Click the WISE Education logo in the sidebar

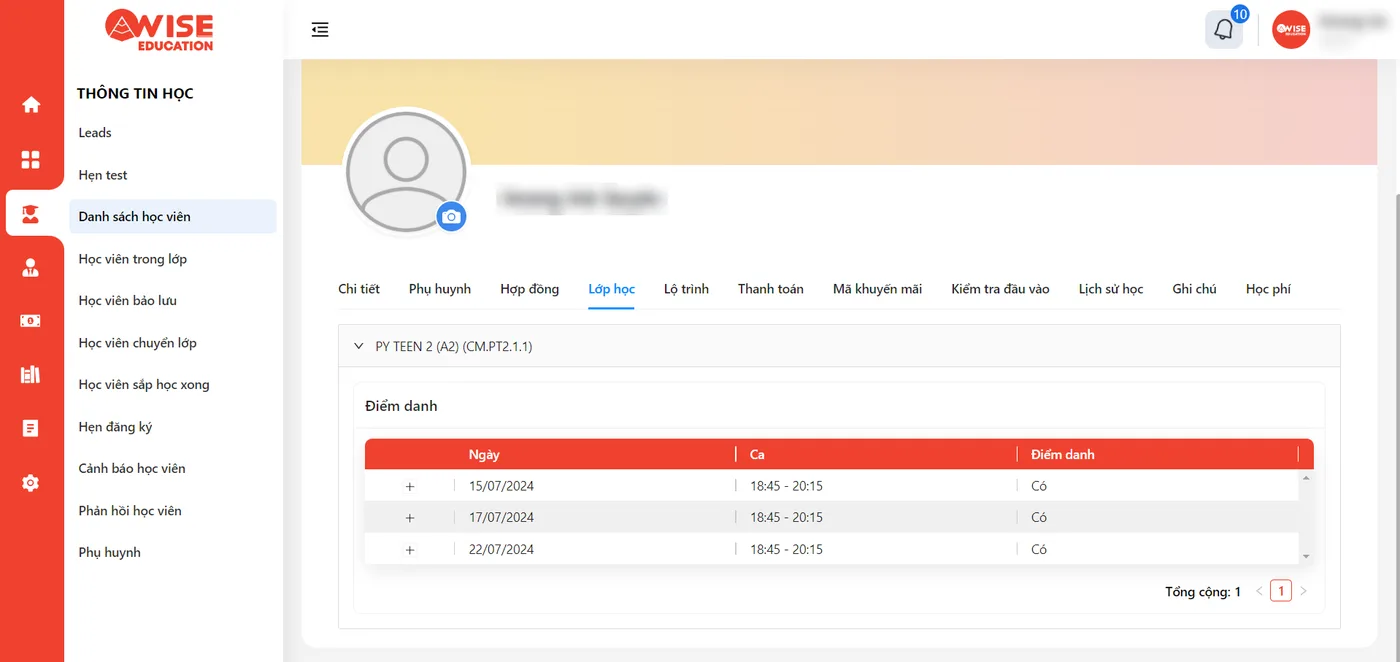click(160, 30)
